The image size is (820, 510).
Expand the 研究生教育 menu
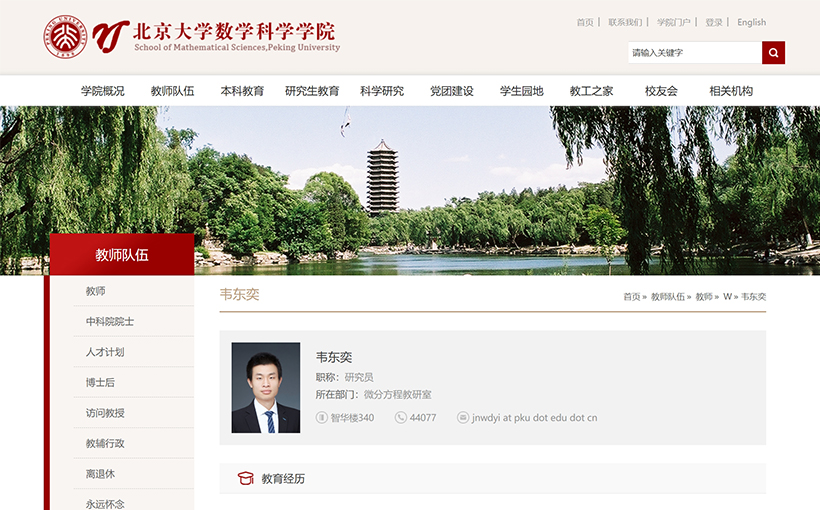[312, 91]
